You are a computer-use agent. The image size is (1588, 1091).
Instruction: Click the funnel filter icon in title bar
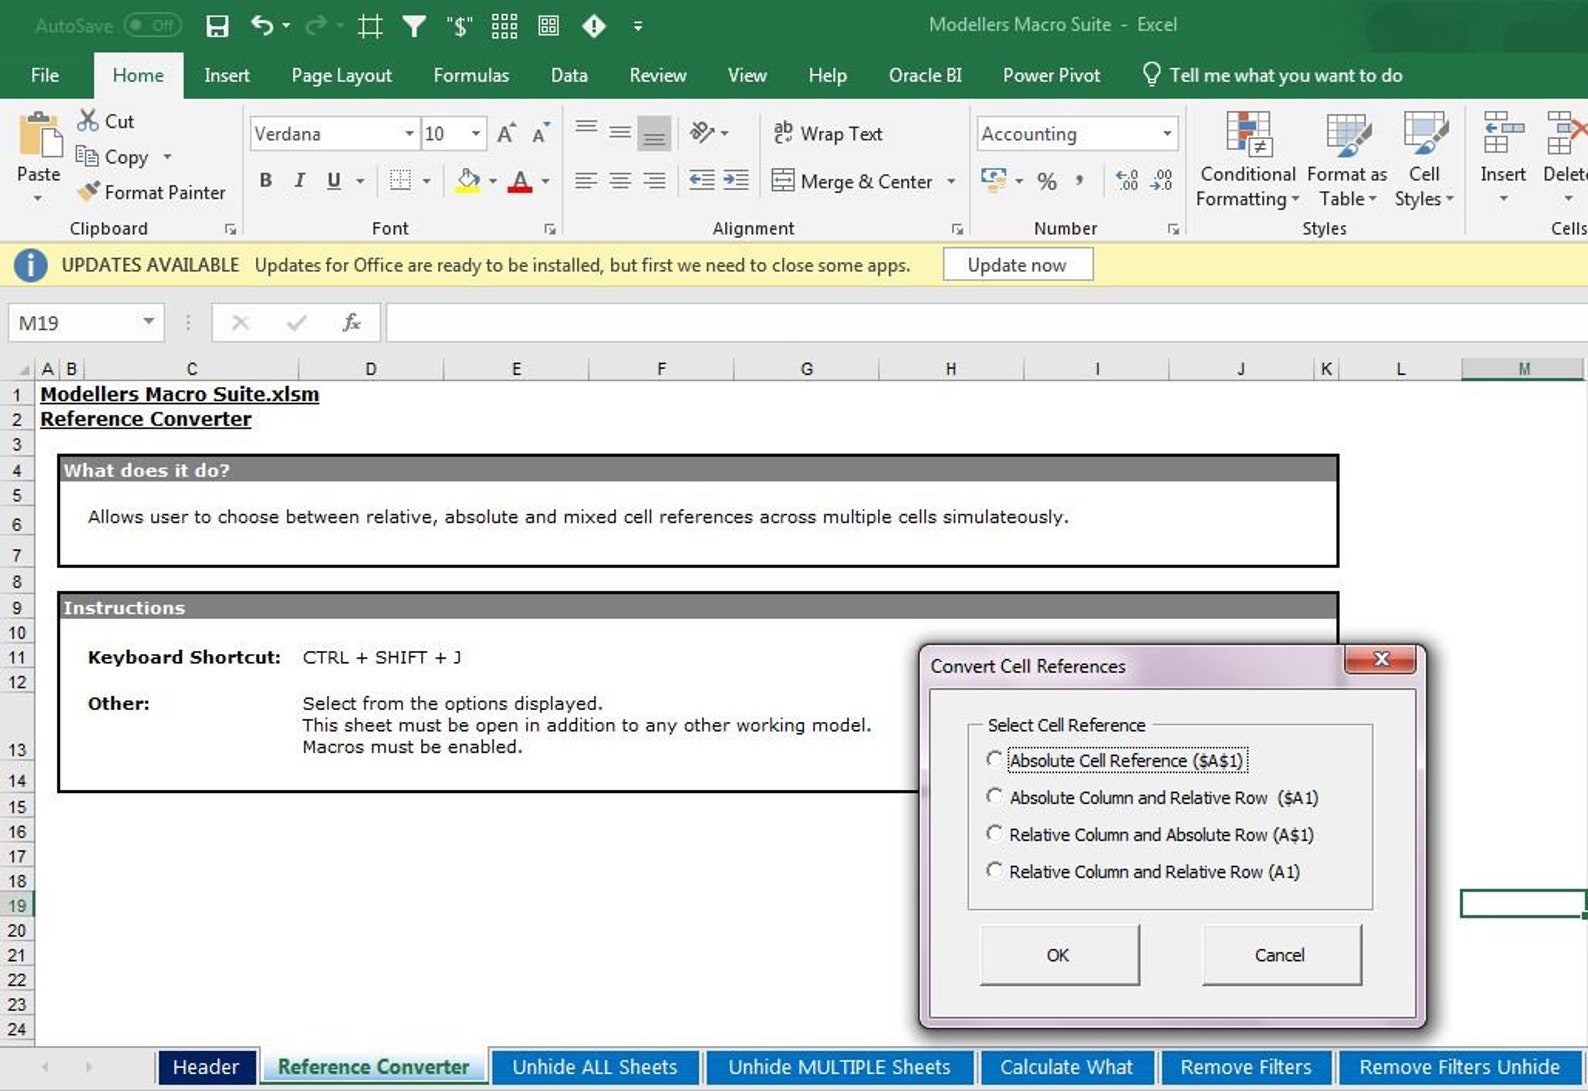click(414, 26)
